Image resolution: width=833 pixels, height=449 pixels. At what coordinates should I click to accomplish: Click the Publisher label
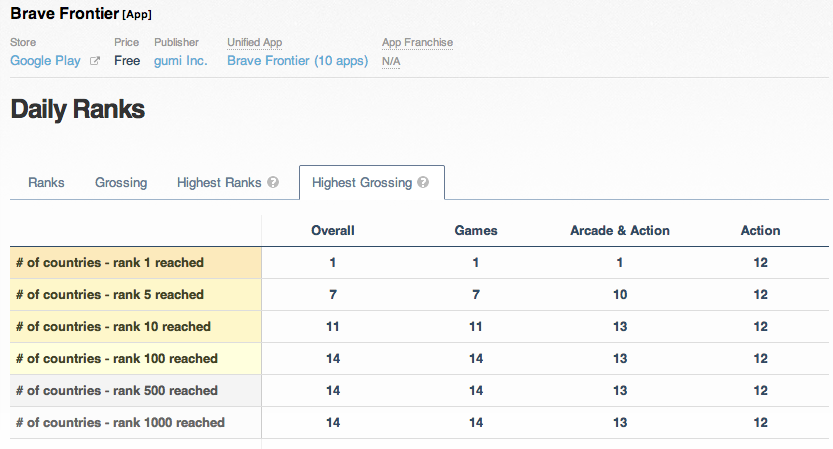click(176, 42)
